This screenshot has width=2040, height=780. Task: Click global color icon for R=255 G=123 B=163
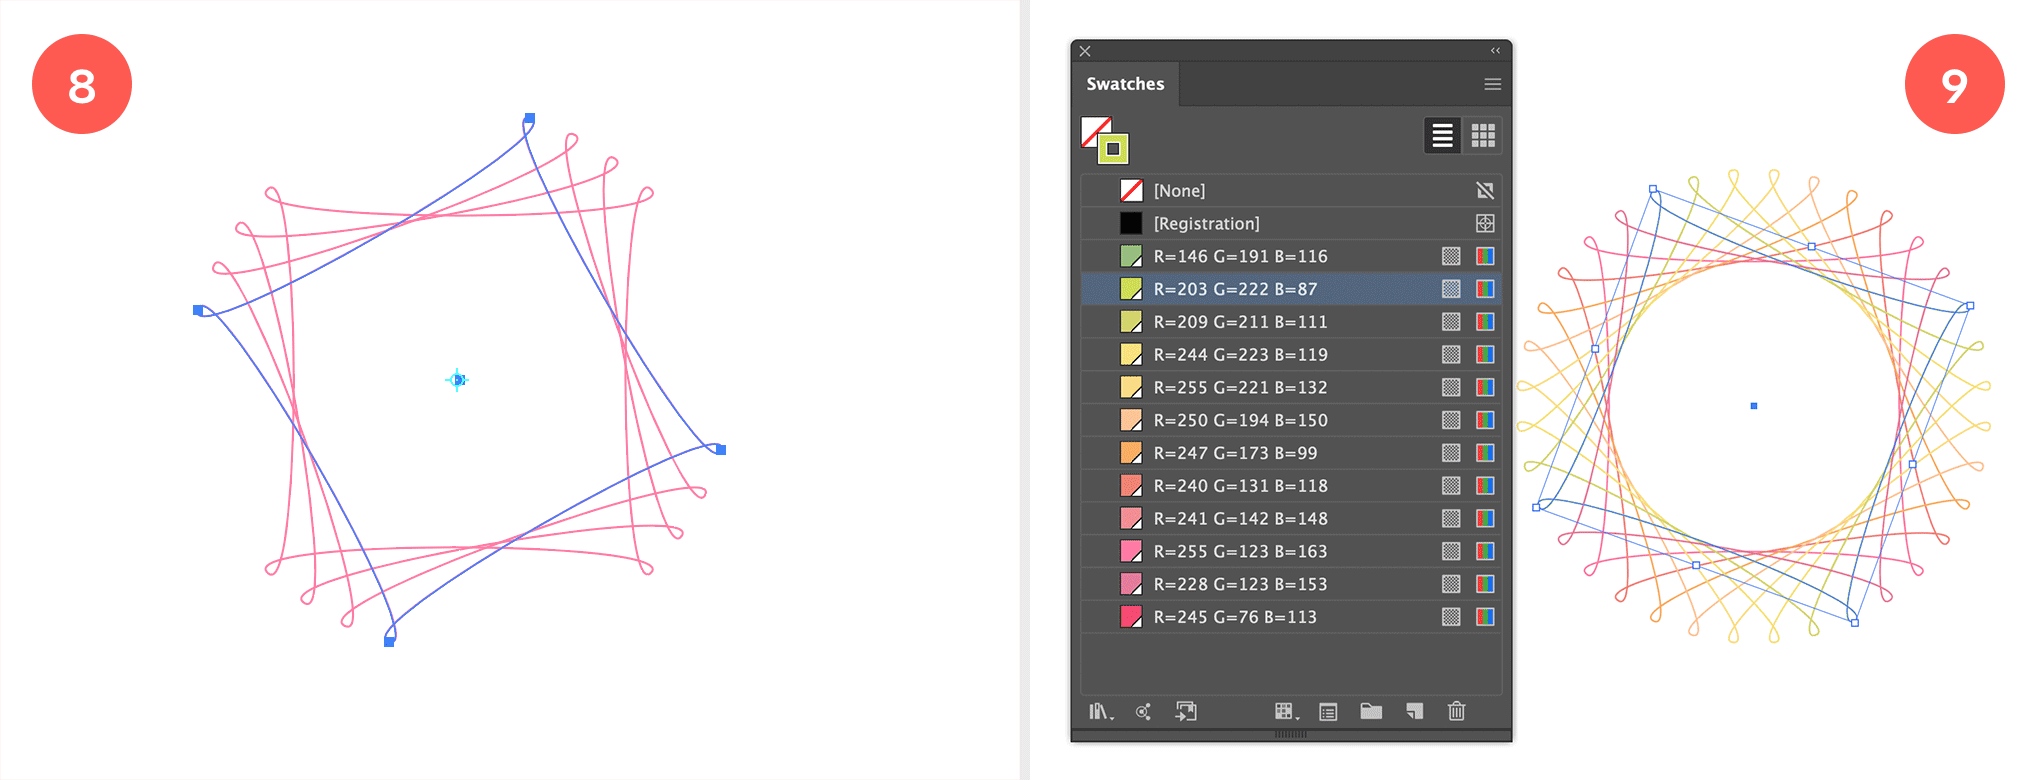point(1451,551)
